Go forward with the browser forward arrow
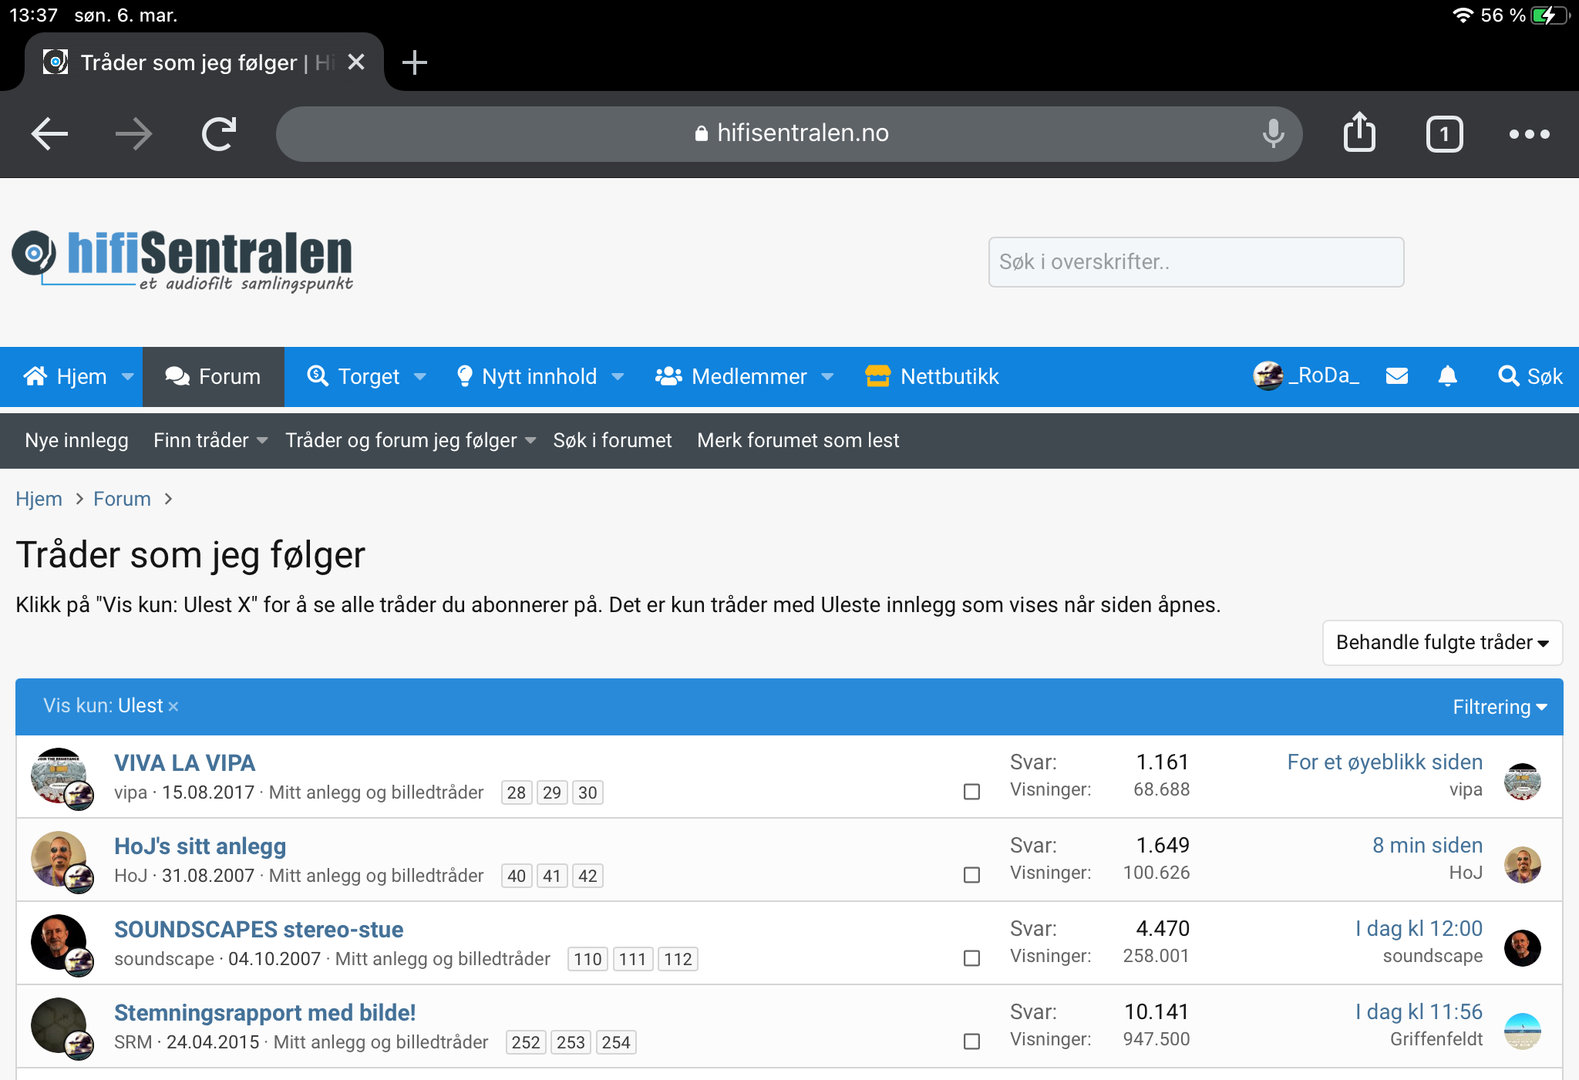Image resolution: width=1579 pixels, height=1080 pixels. tap(134, 133)
